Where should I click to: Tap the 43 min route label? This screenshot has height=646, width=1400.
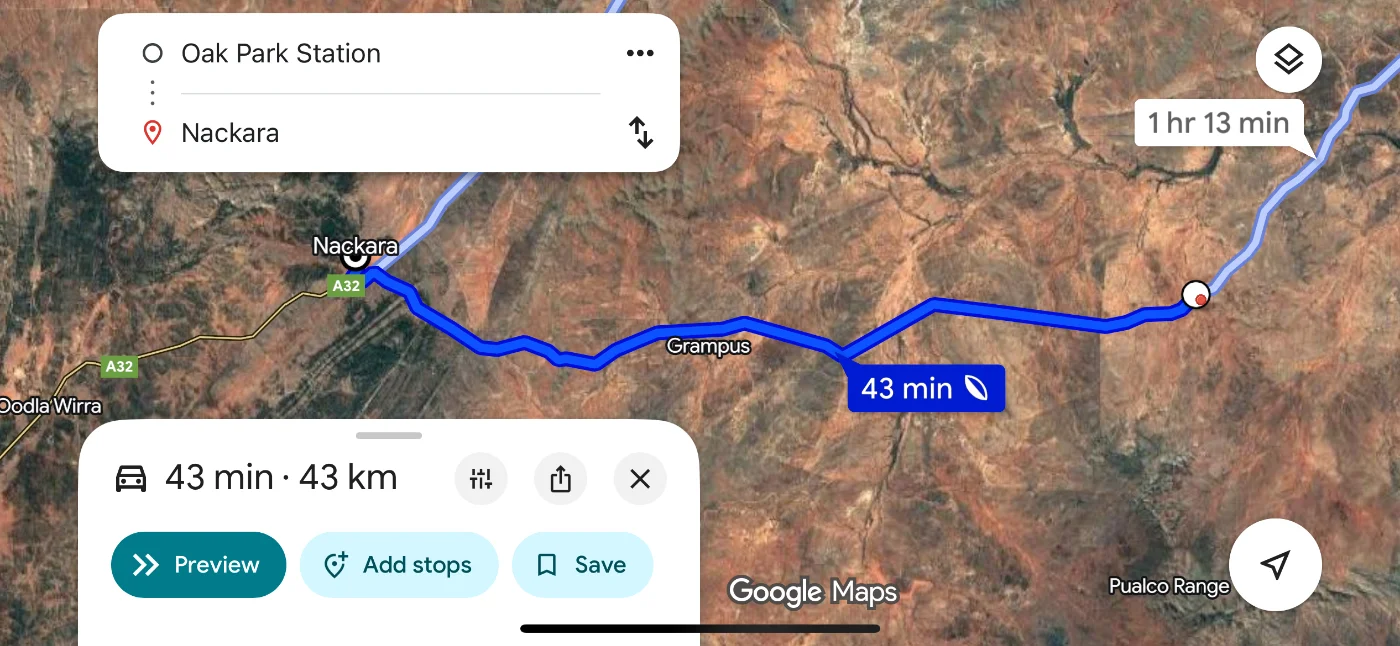tap(926, 388)
